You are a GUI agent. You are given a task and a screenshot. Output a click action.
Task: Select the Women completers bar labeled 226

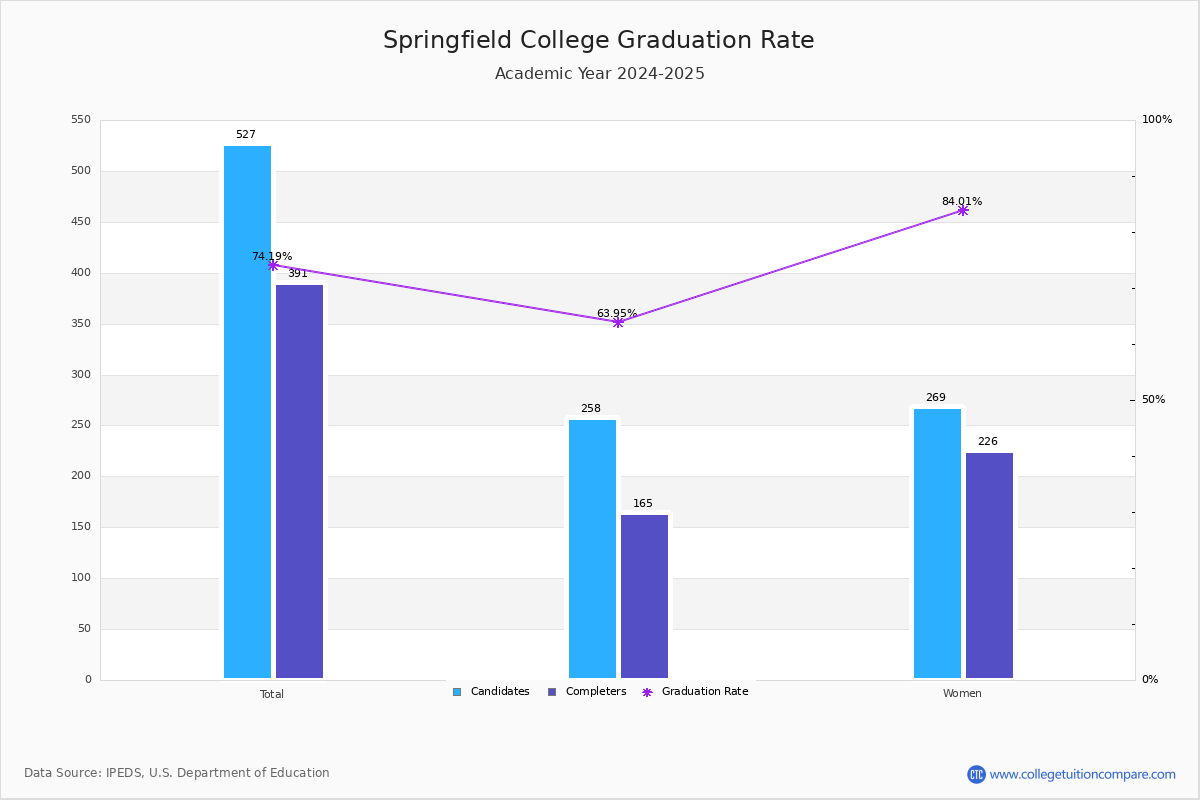(989, 565)
